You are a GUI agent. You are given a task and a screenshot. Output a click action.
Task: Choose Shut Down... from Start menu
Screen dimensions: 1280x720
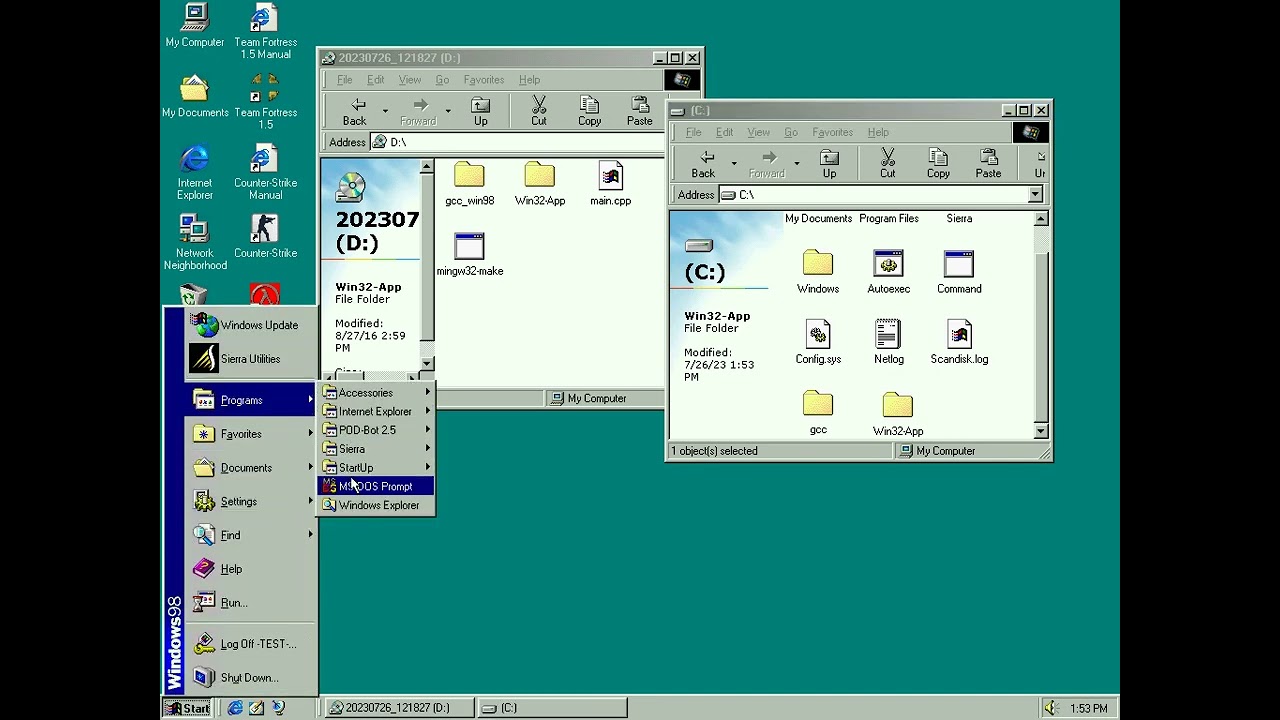pyautogui.click(x=251, y=678)
